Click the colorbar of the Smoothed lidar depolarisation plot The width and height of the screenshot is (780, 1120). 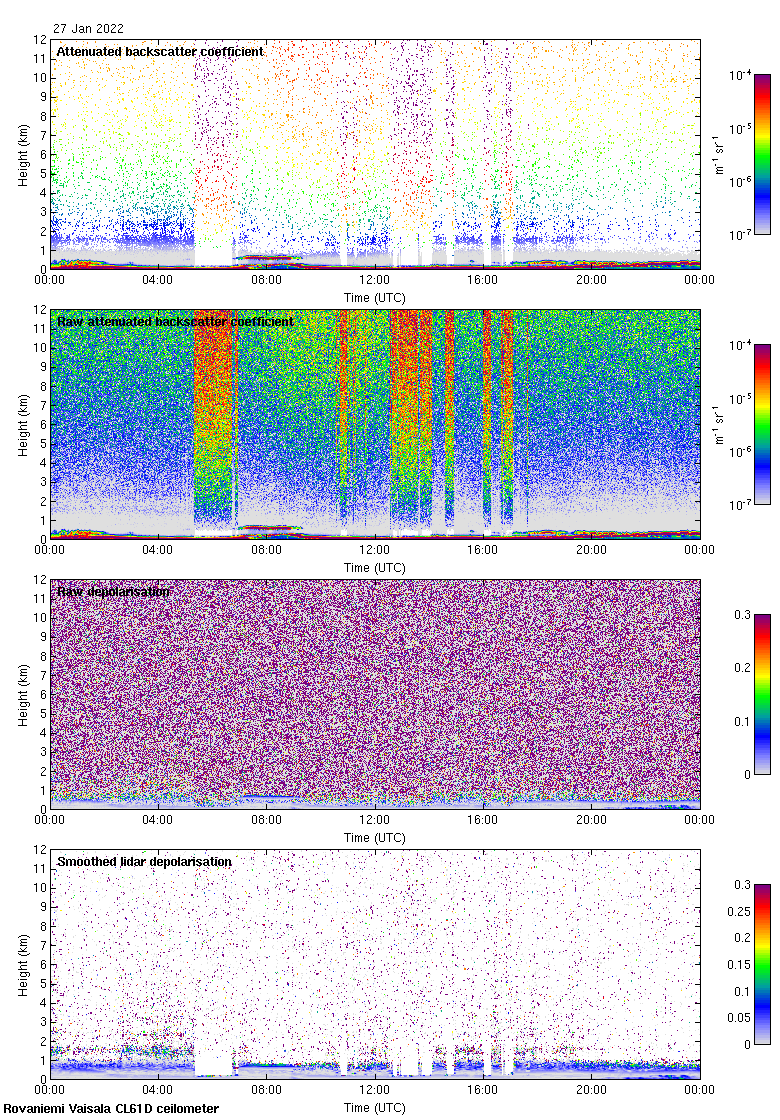pyautogui.click(x=762, y=965)
